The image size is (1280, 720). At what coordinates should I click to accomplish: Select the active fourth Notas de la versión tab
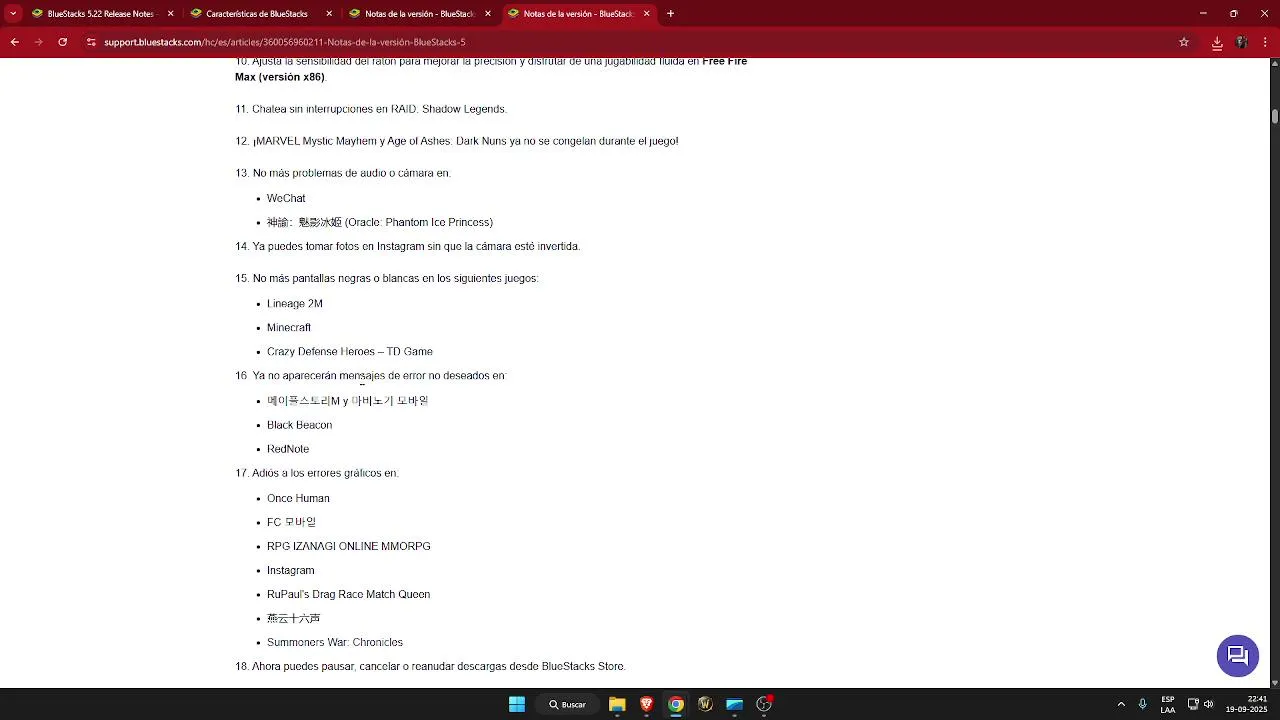[578, 14]
